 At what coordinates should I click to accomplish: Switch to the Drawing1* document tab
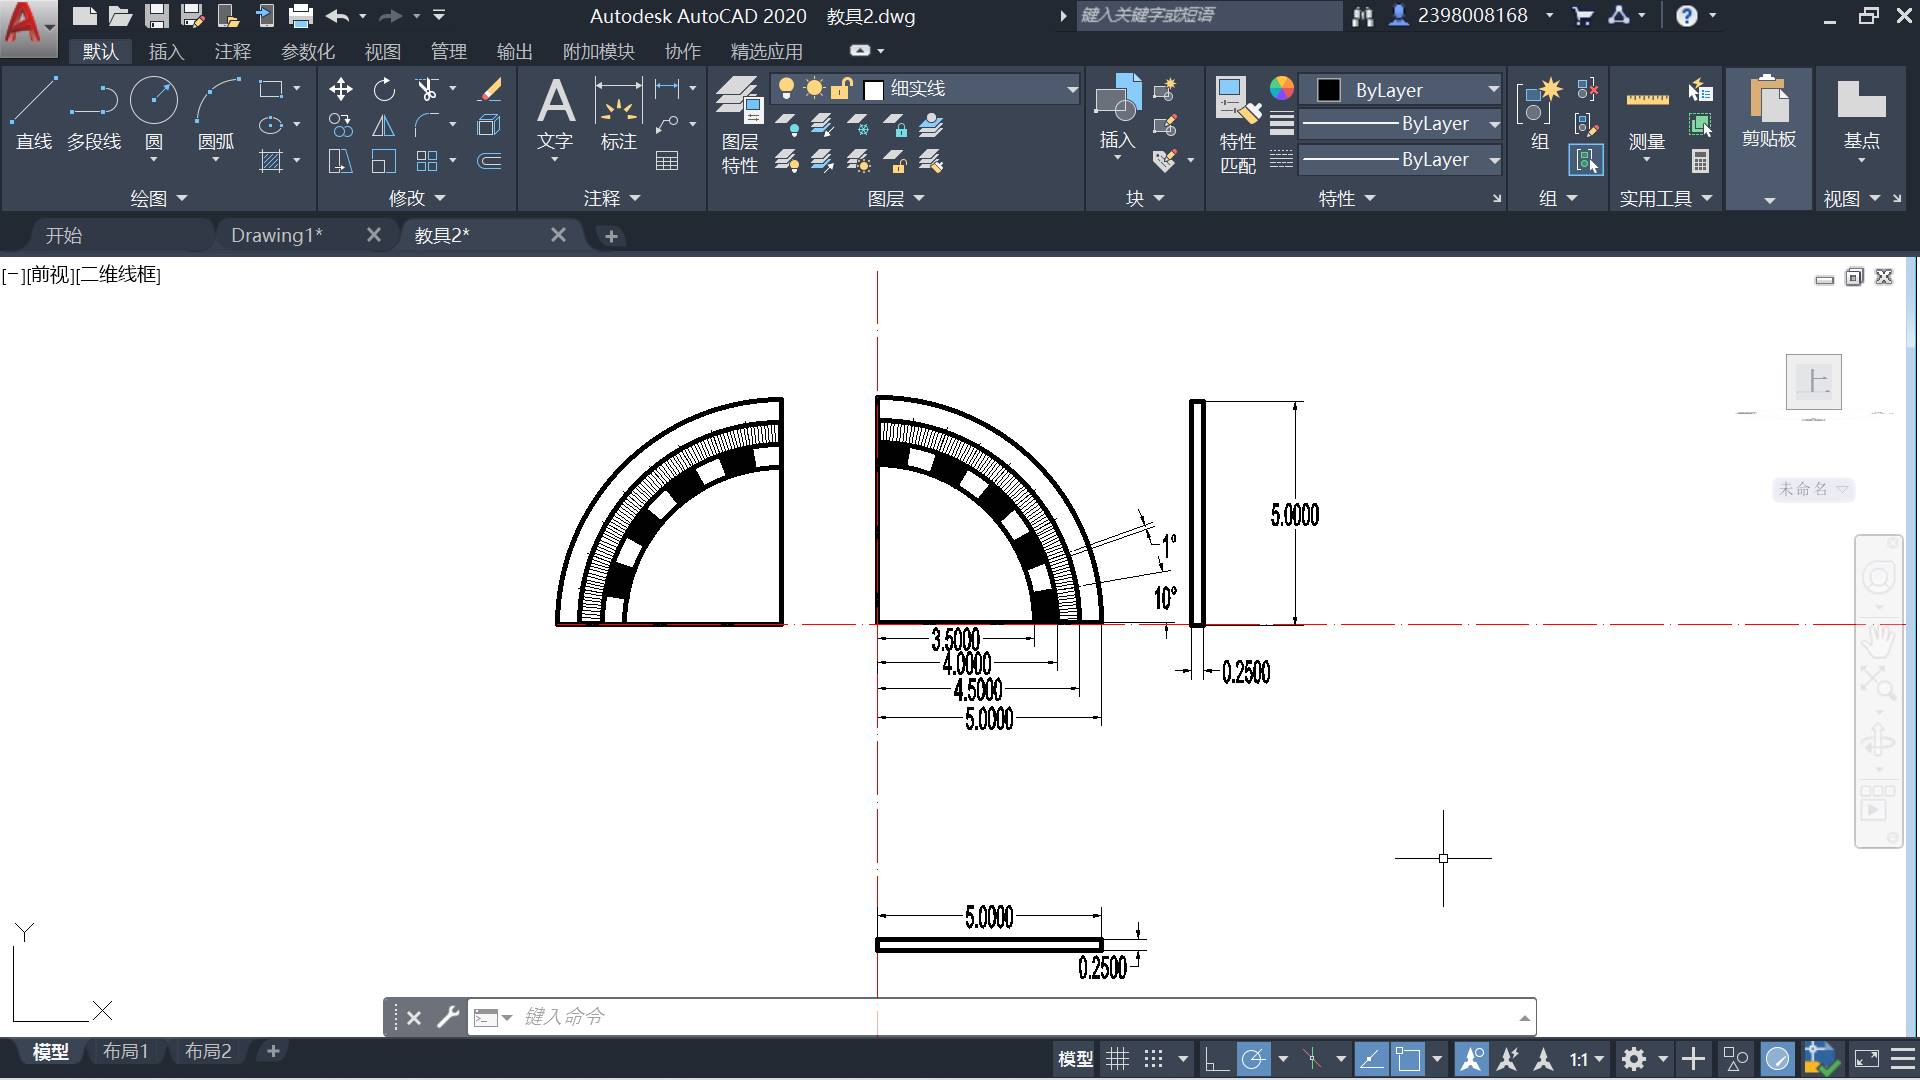click(276, 235)
